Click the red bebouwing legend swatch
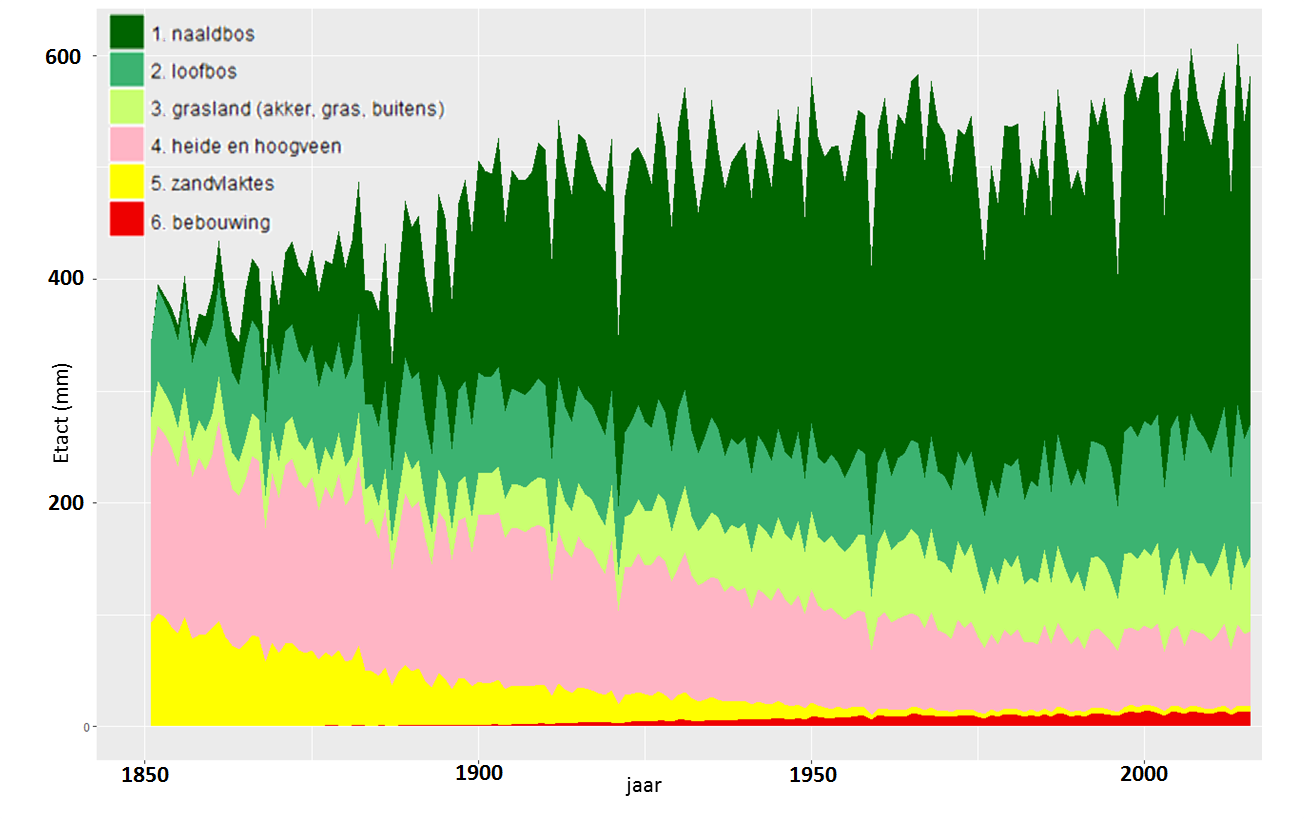The height and width of the screenshot is (819, 1304). (127, 221)
